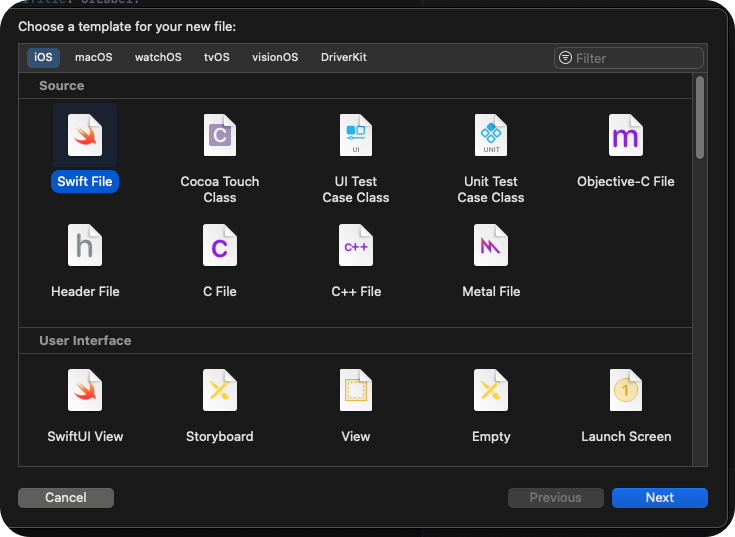Open the watchOS platform tab
Screen dimensions: 735x537
click(158, 57)
